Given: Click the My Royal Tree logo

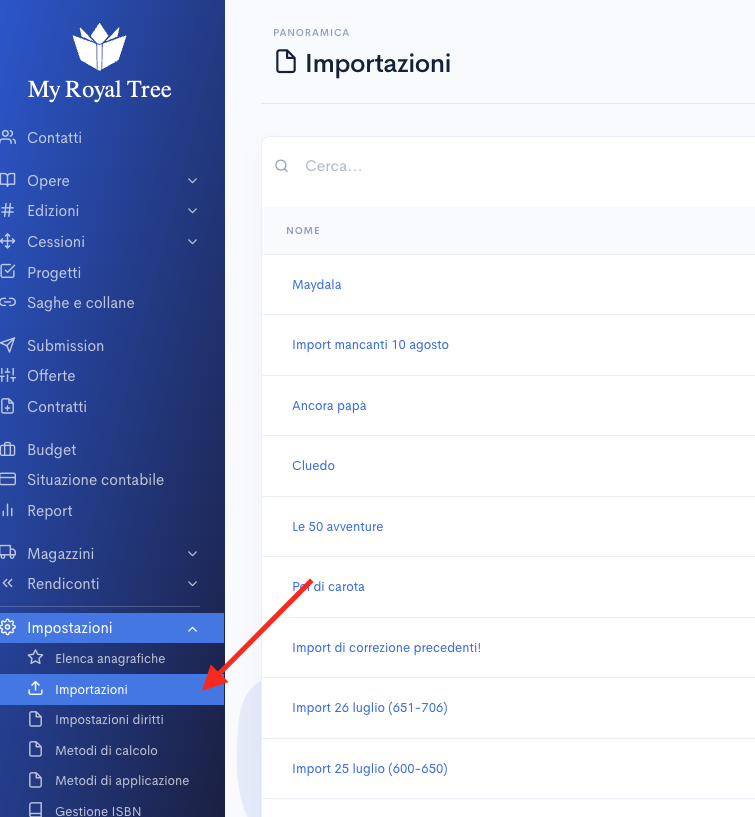Looking at the screenshot, I should pos(100,63).
